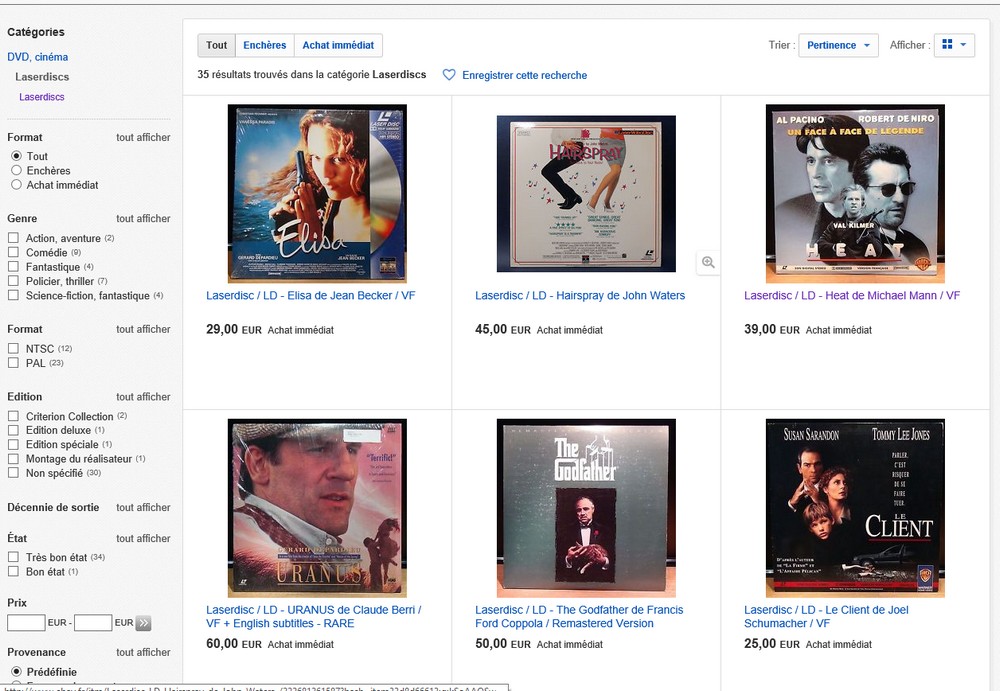Open the Pertinence sort dropdown
Image resolution: width=1000 pixels, height=691 pixels.
click(x=838, y=45)
